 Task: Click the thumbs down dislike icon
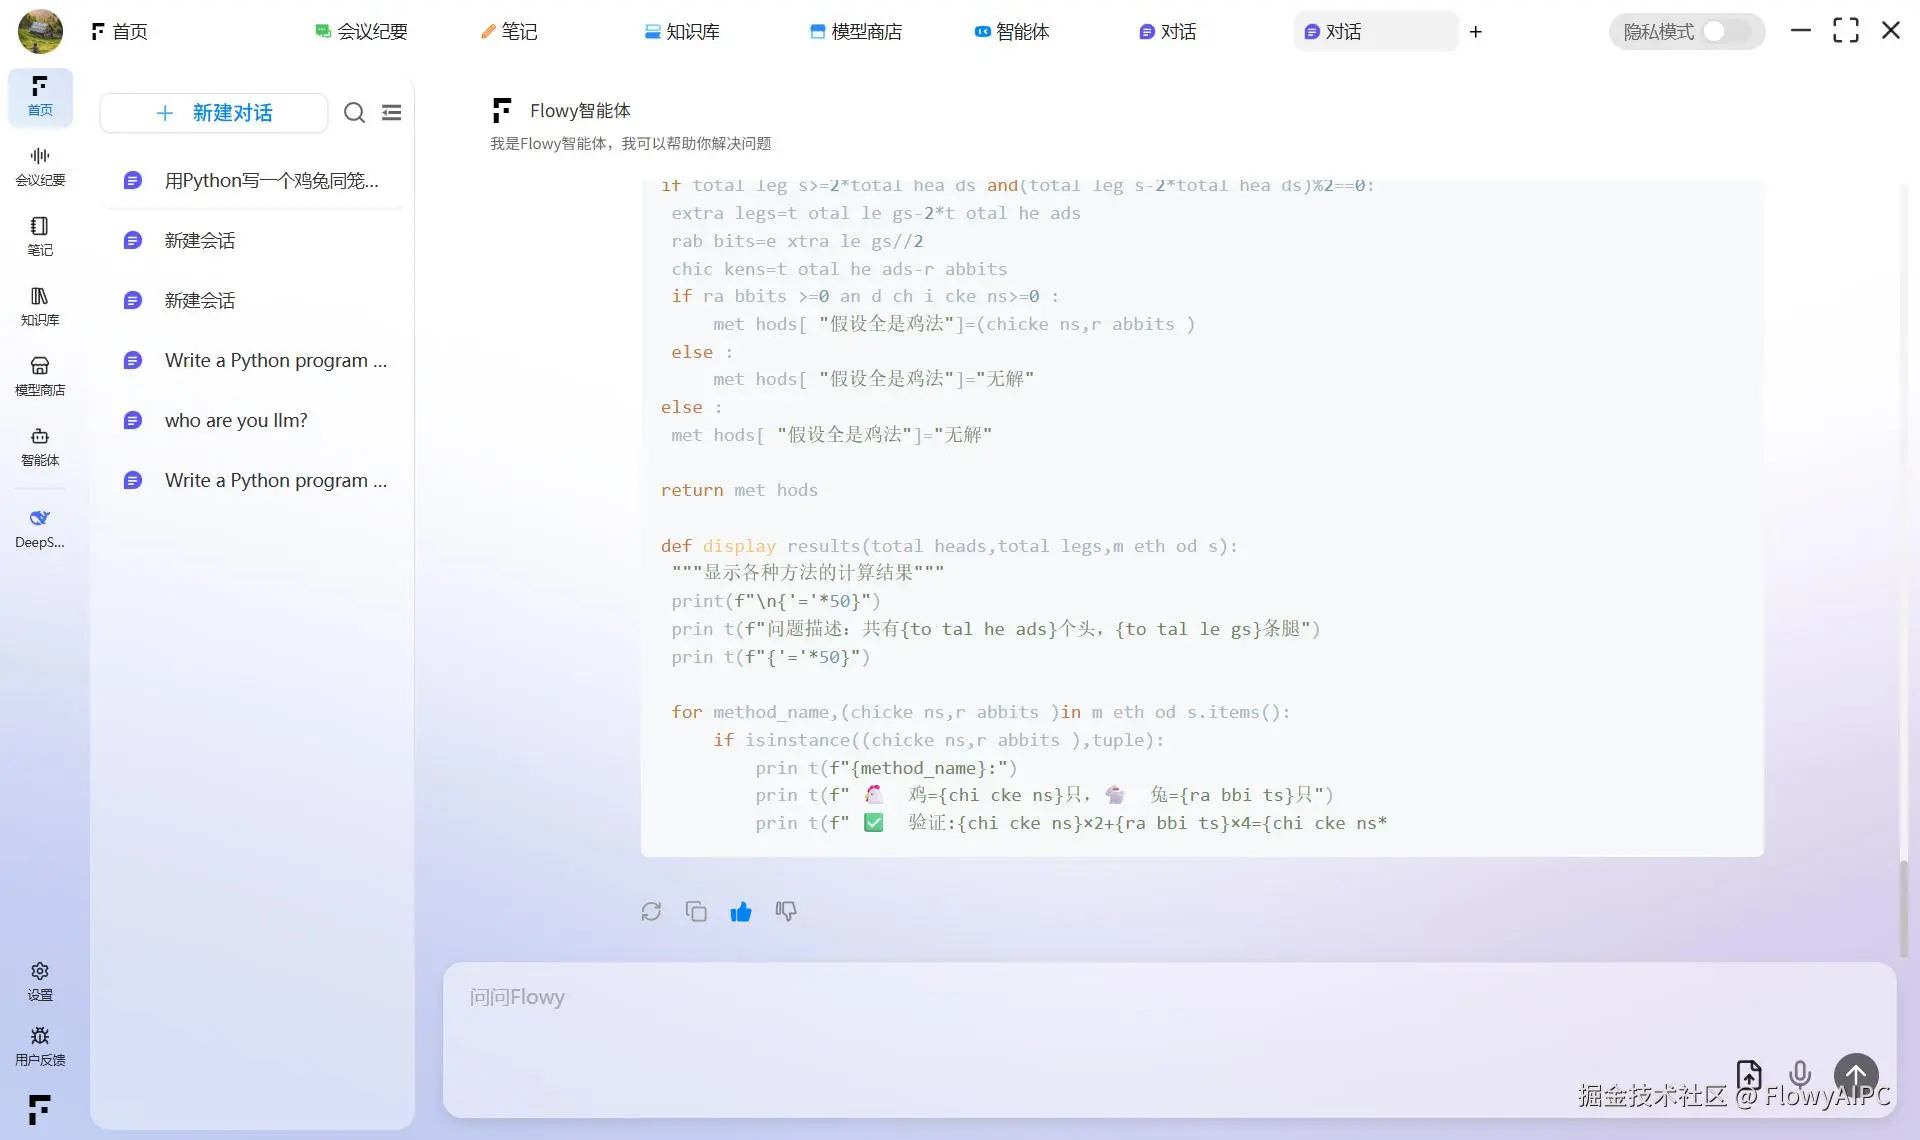786,911
